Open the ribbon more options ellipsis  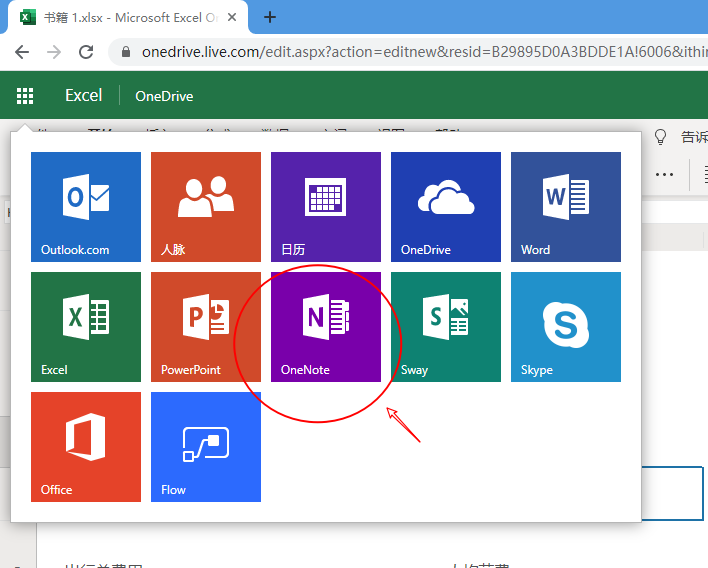click(664, 174)
